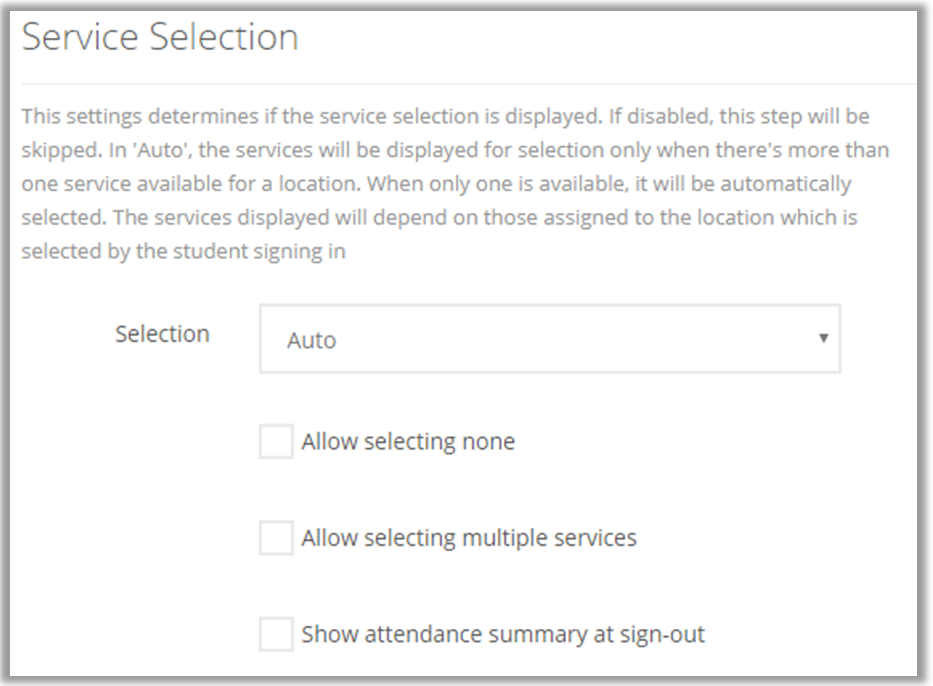Click the 'Auto' value text in combo box

coord(311,341)
